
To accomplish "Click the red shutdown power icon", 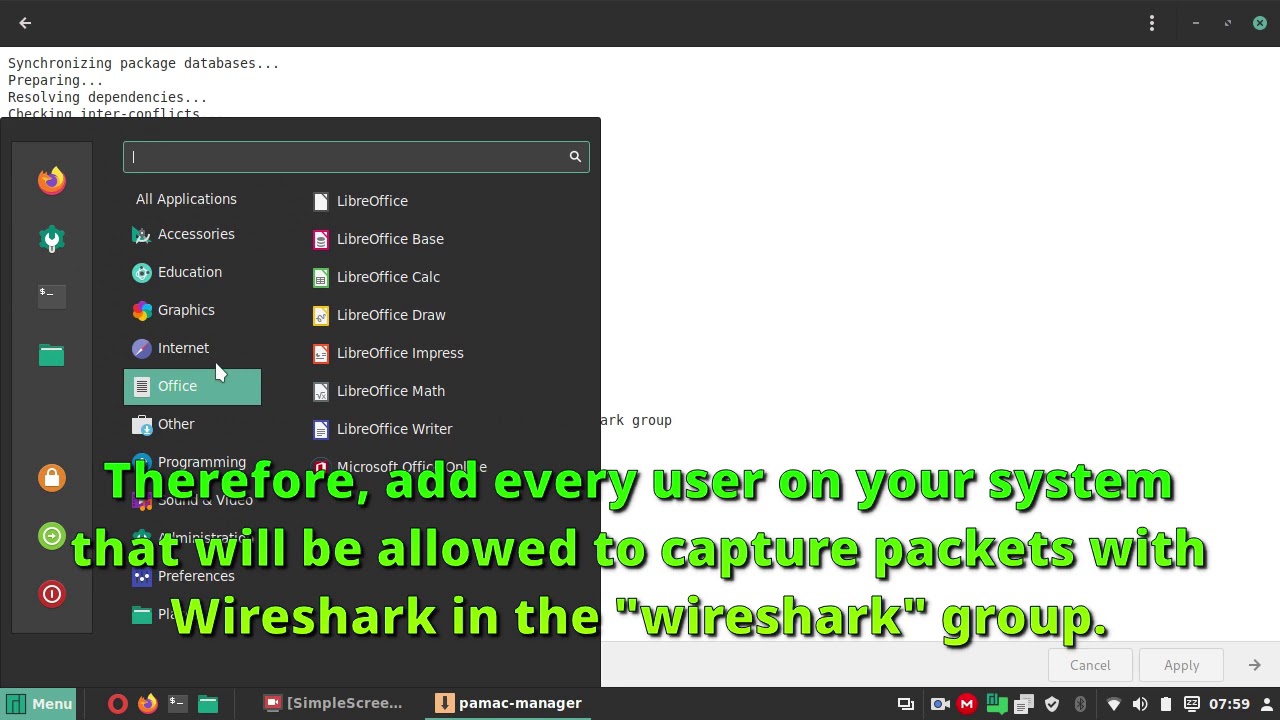I will coord(52,594).
